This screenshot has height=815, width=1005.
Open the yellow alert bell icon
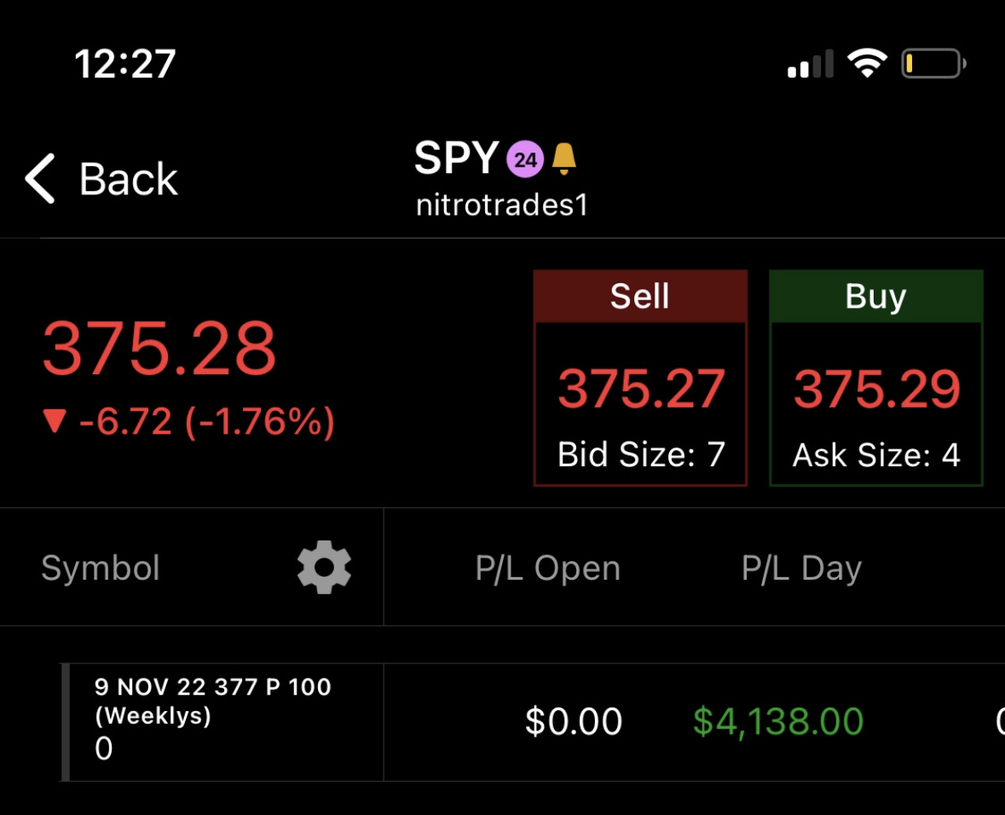point(564,159)
